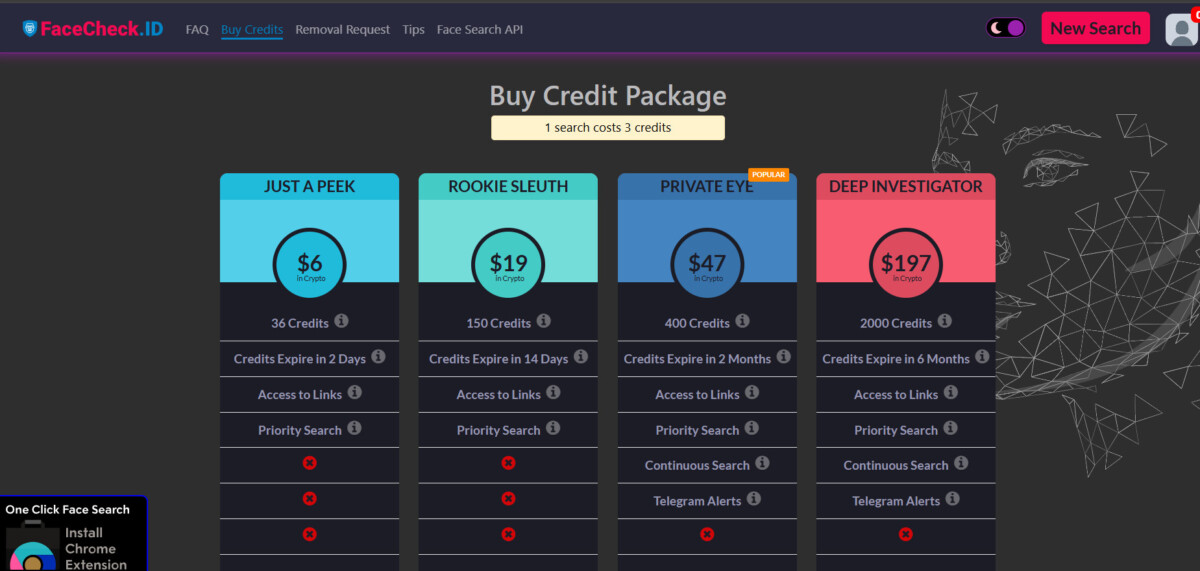The image size is (1200, 571).
Task: Click the New Search button
Action: (x=1095, y=28)
